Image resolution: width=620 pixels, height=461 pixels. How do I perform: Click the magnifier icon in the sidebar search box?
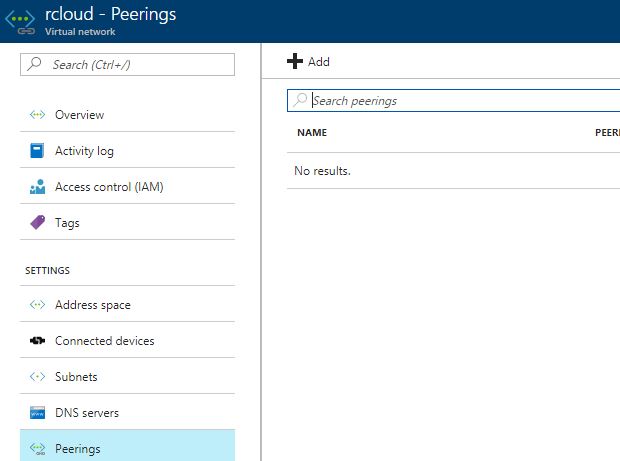point(34,64)
